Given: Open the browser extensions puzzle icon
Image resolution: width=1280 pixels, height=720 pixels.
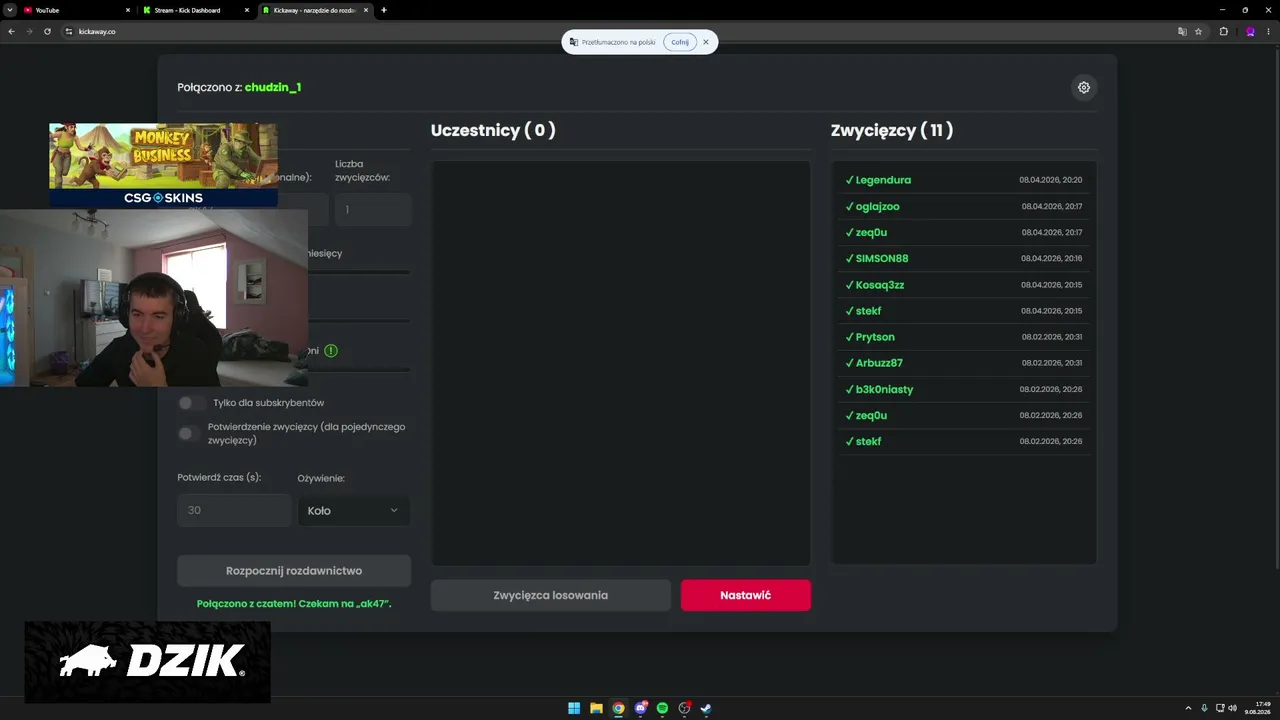Looking at the screenshot, I should (x=1223, y=31).
